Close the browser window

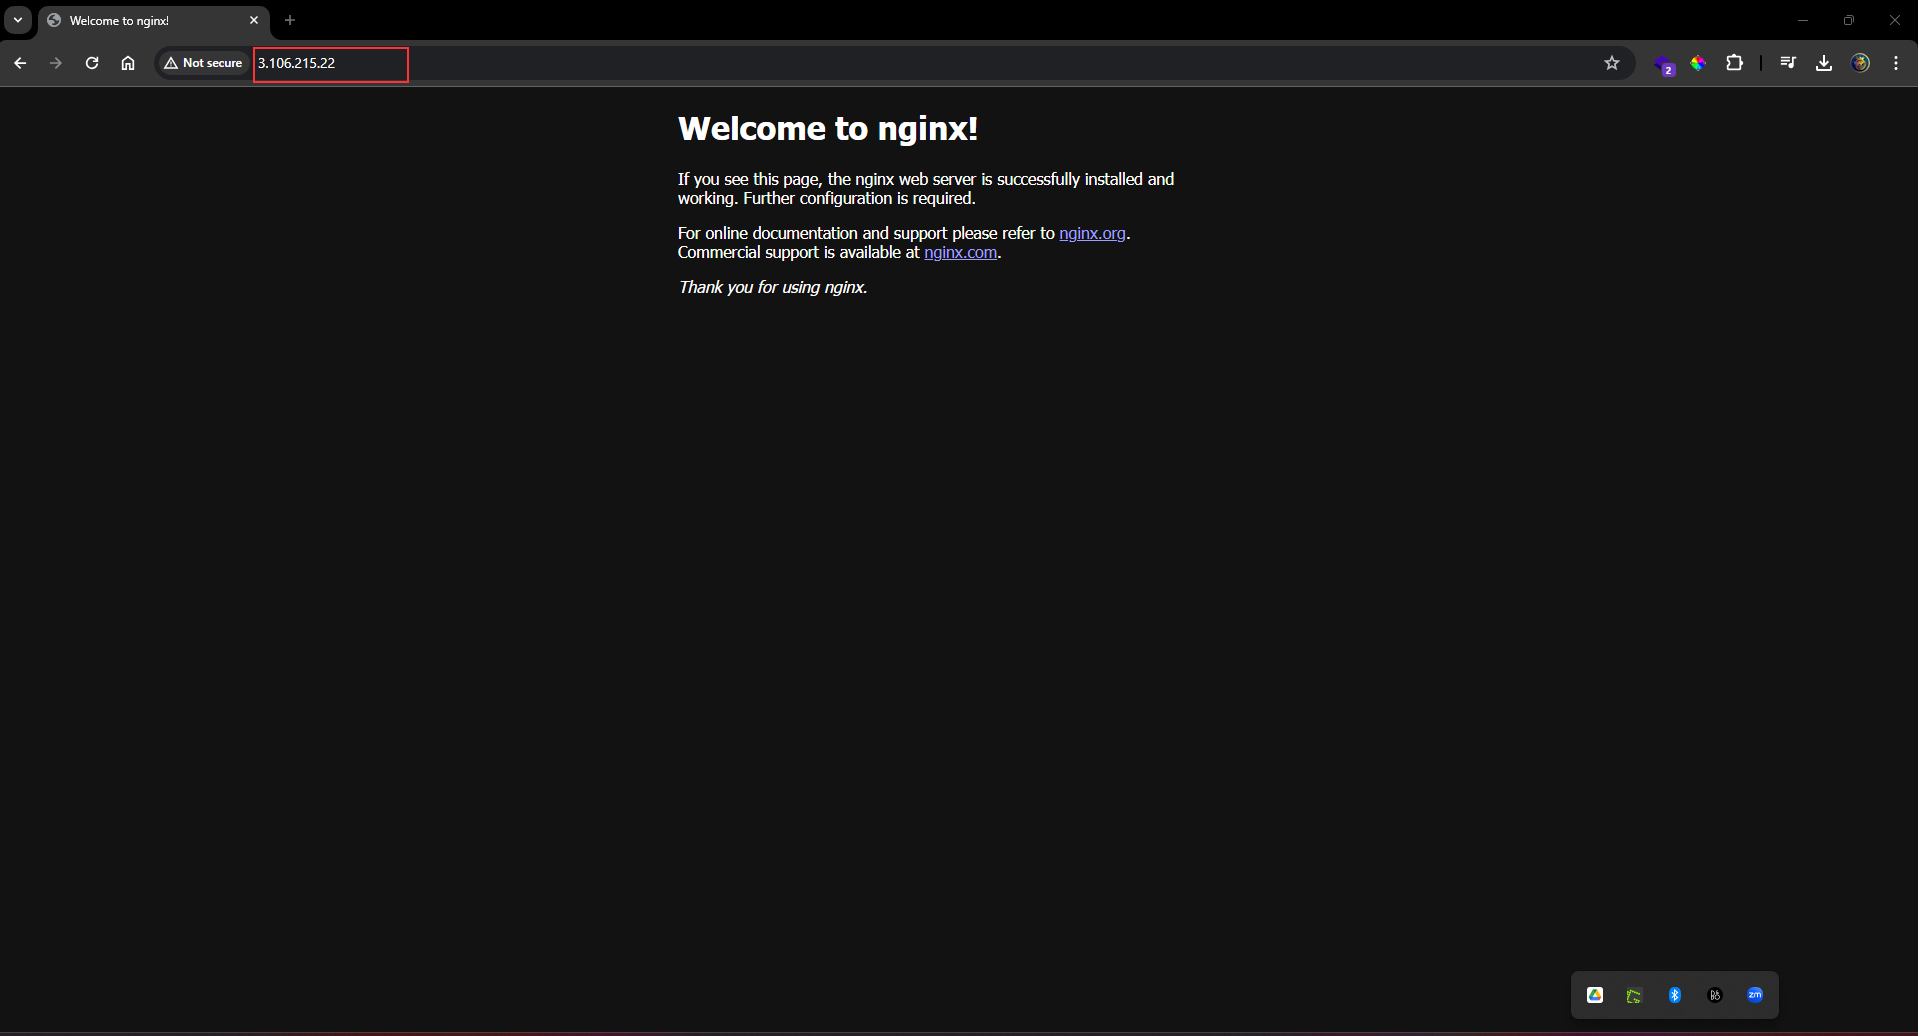[x=1894, y=20]
